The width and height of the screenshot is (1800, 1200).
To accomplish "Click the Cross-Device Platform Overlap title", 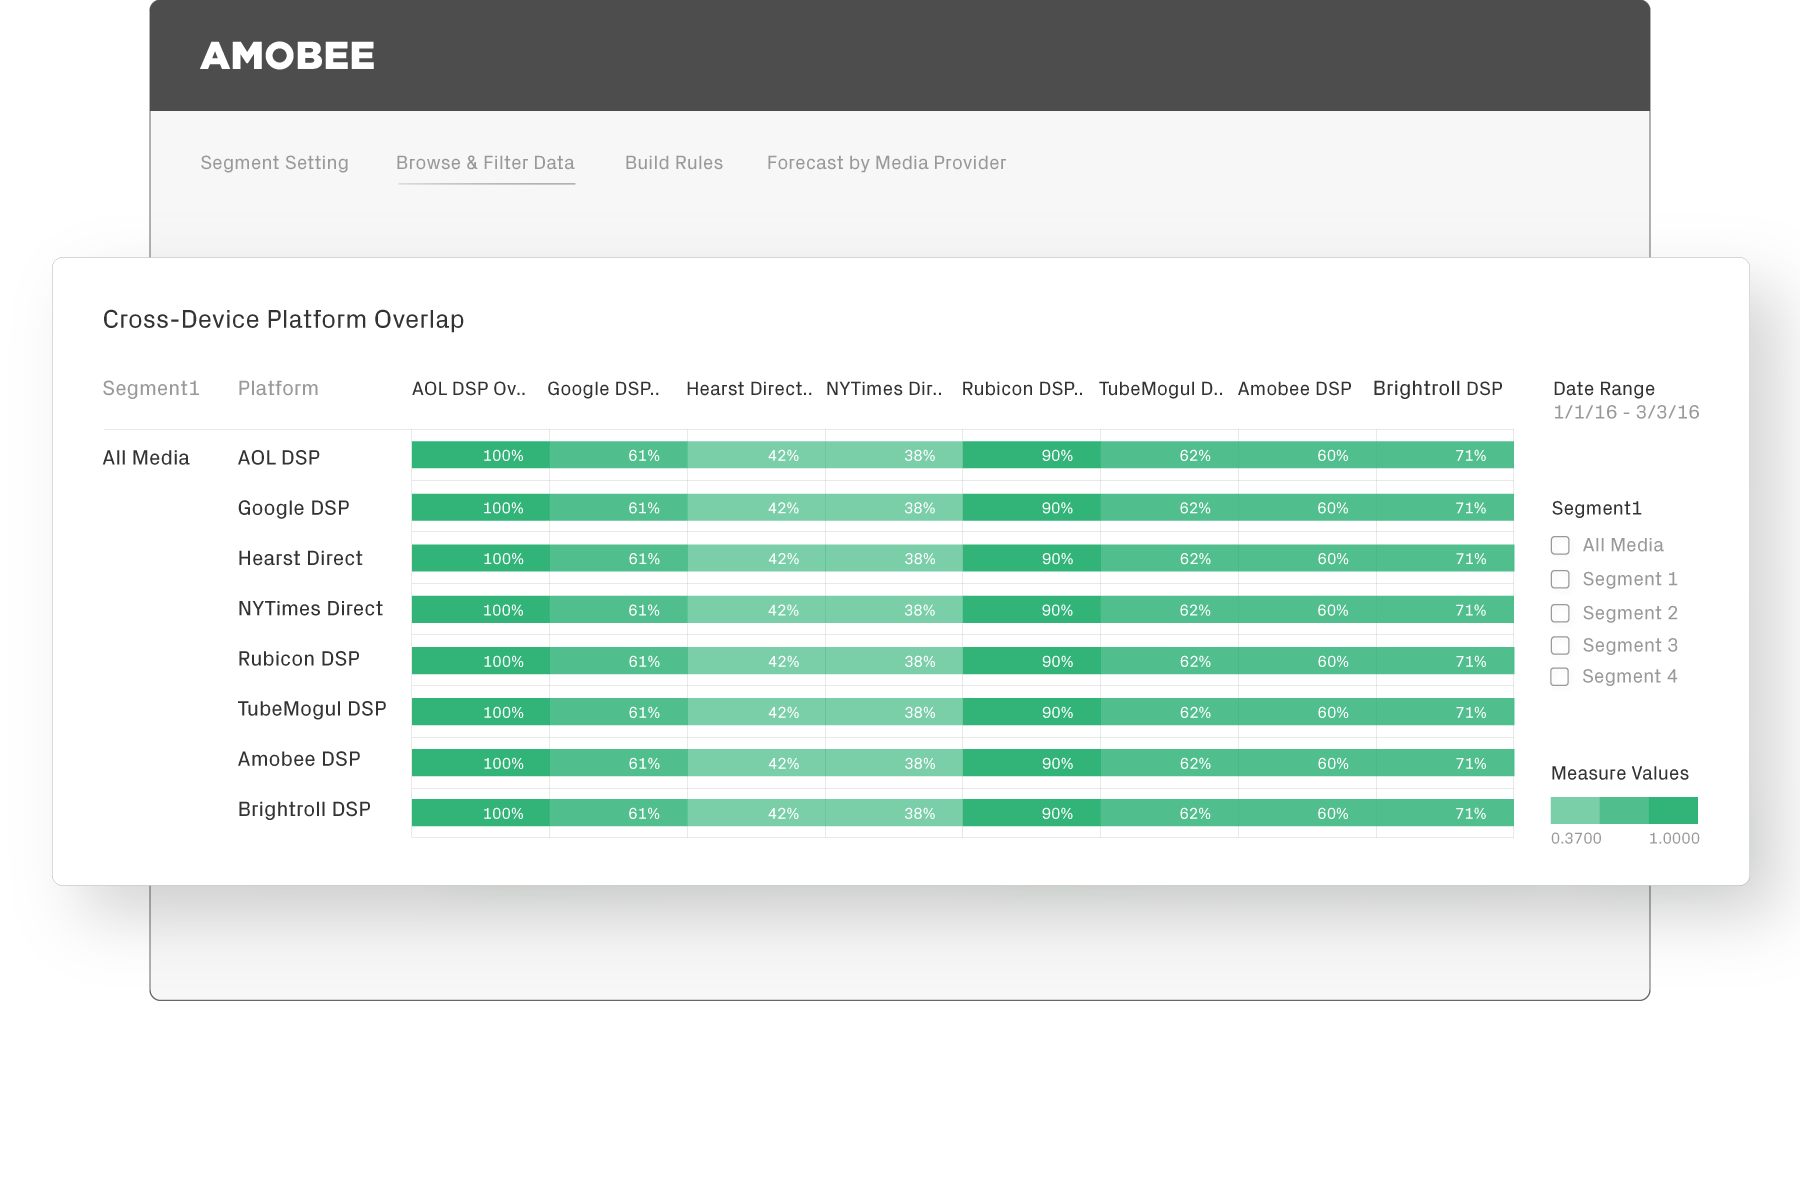I will (283, 319).
